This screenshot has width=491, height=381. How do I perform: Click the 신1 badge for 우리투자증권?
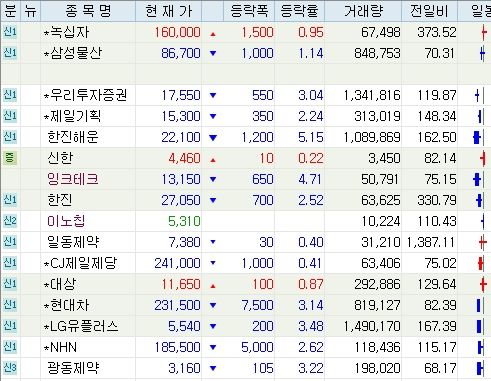point(10,95)
